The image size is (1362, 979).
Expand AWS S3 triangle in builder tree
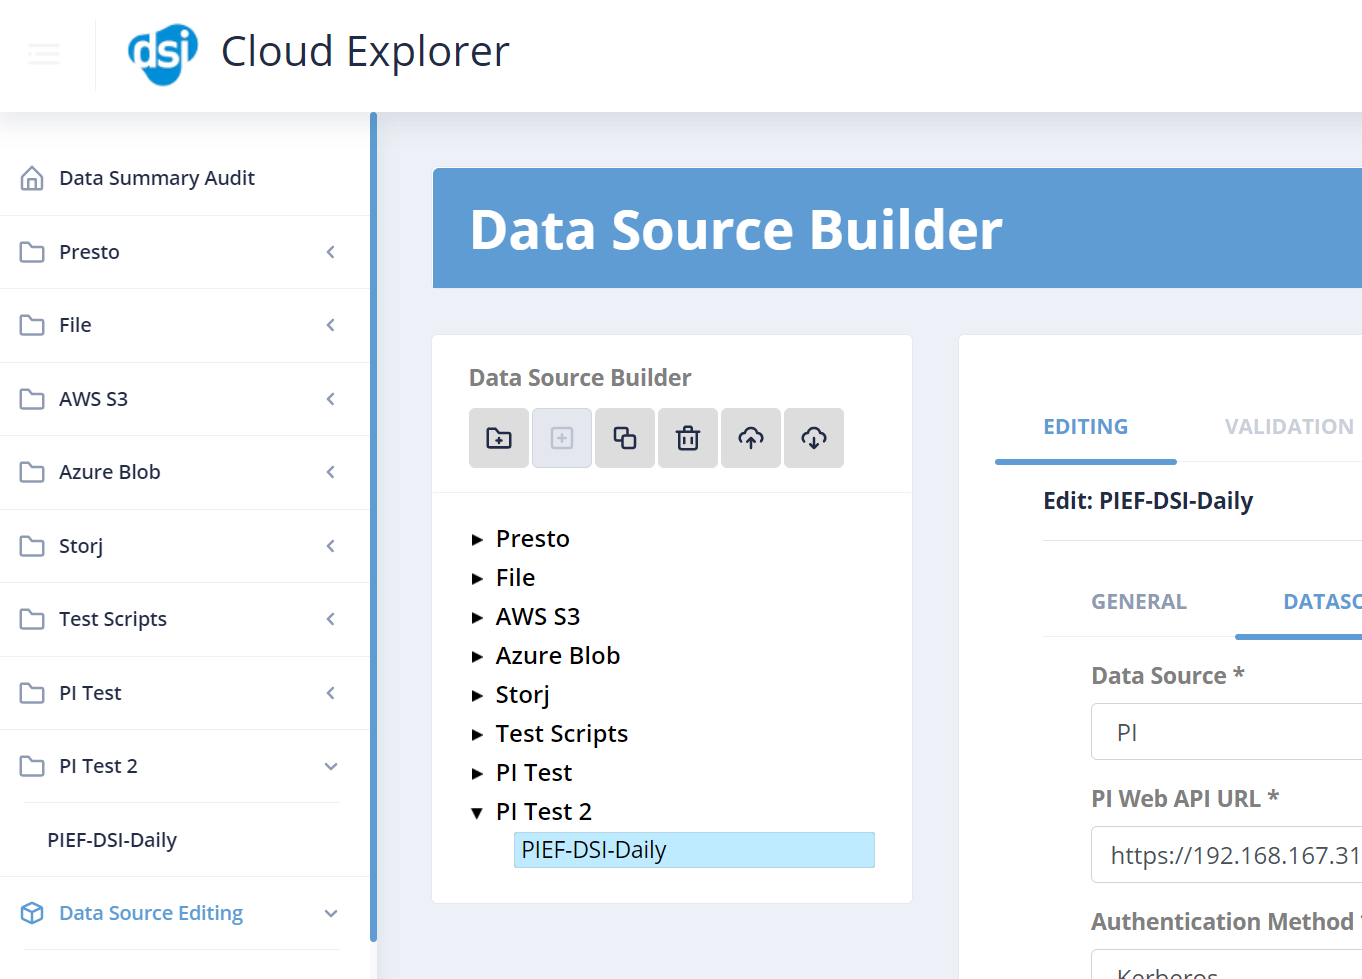[477, 618]
